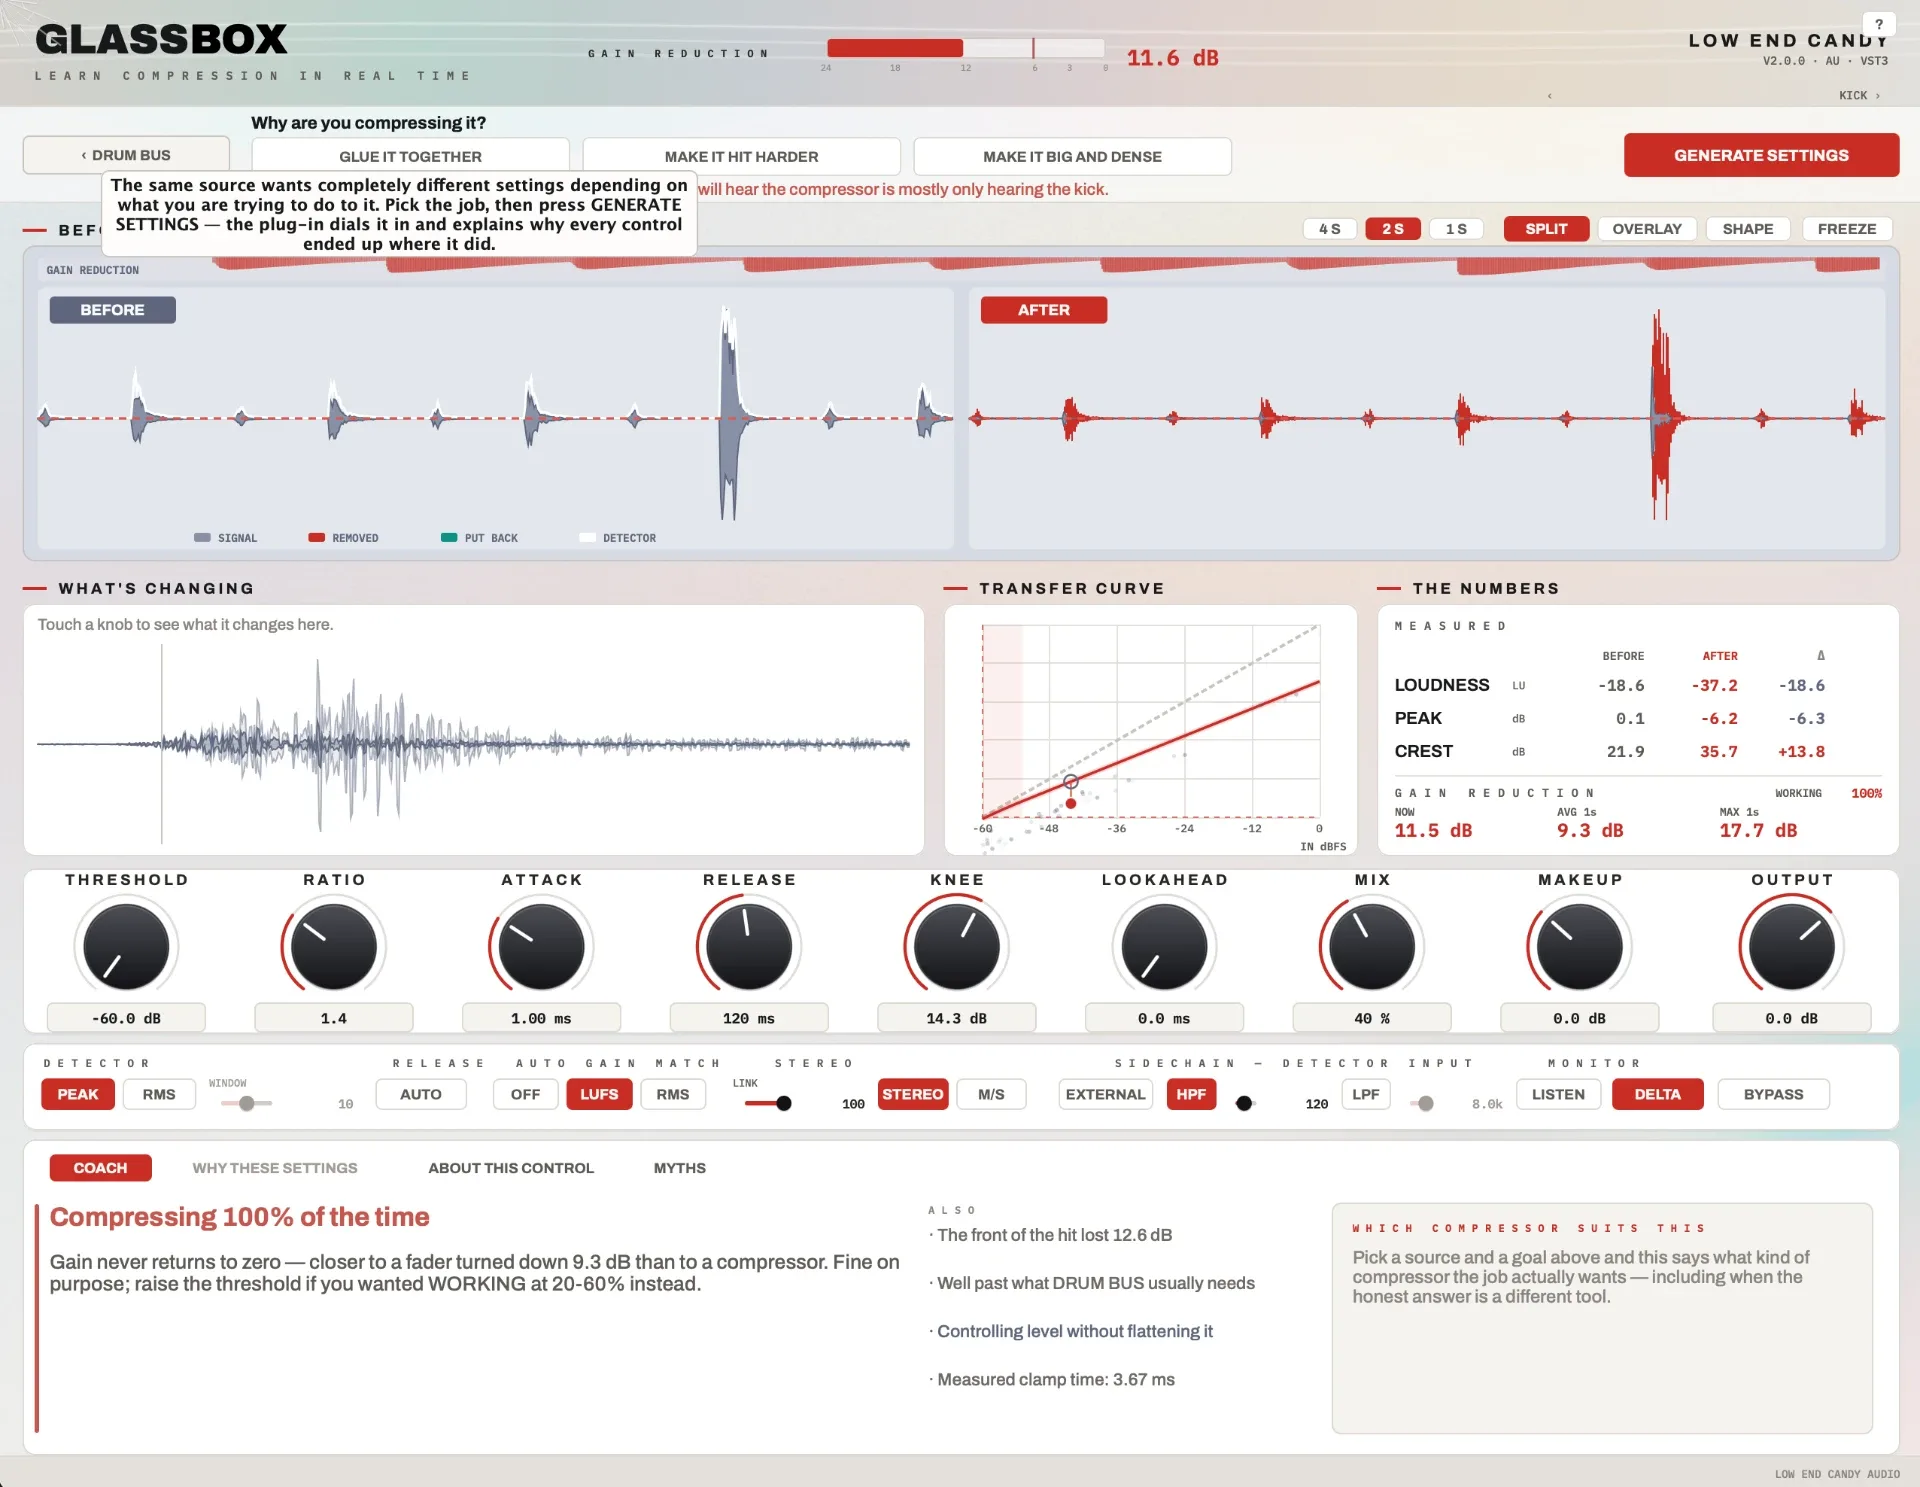The height and width of the screenshot is (1487, 1920).
Task: Toggle the BYPASS button
Action: 1773,1094
